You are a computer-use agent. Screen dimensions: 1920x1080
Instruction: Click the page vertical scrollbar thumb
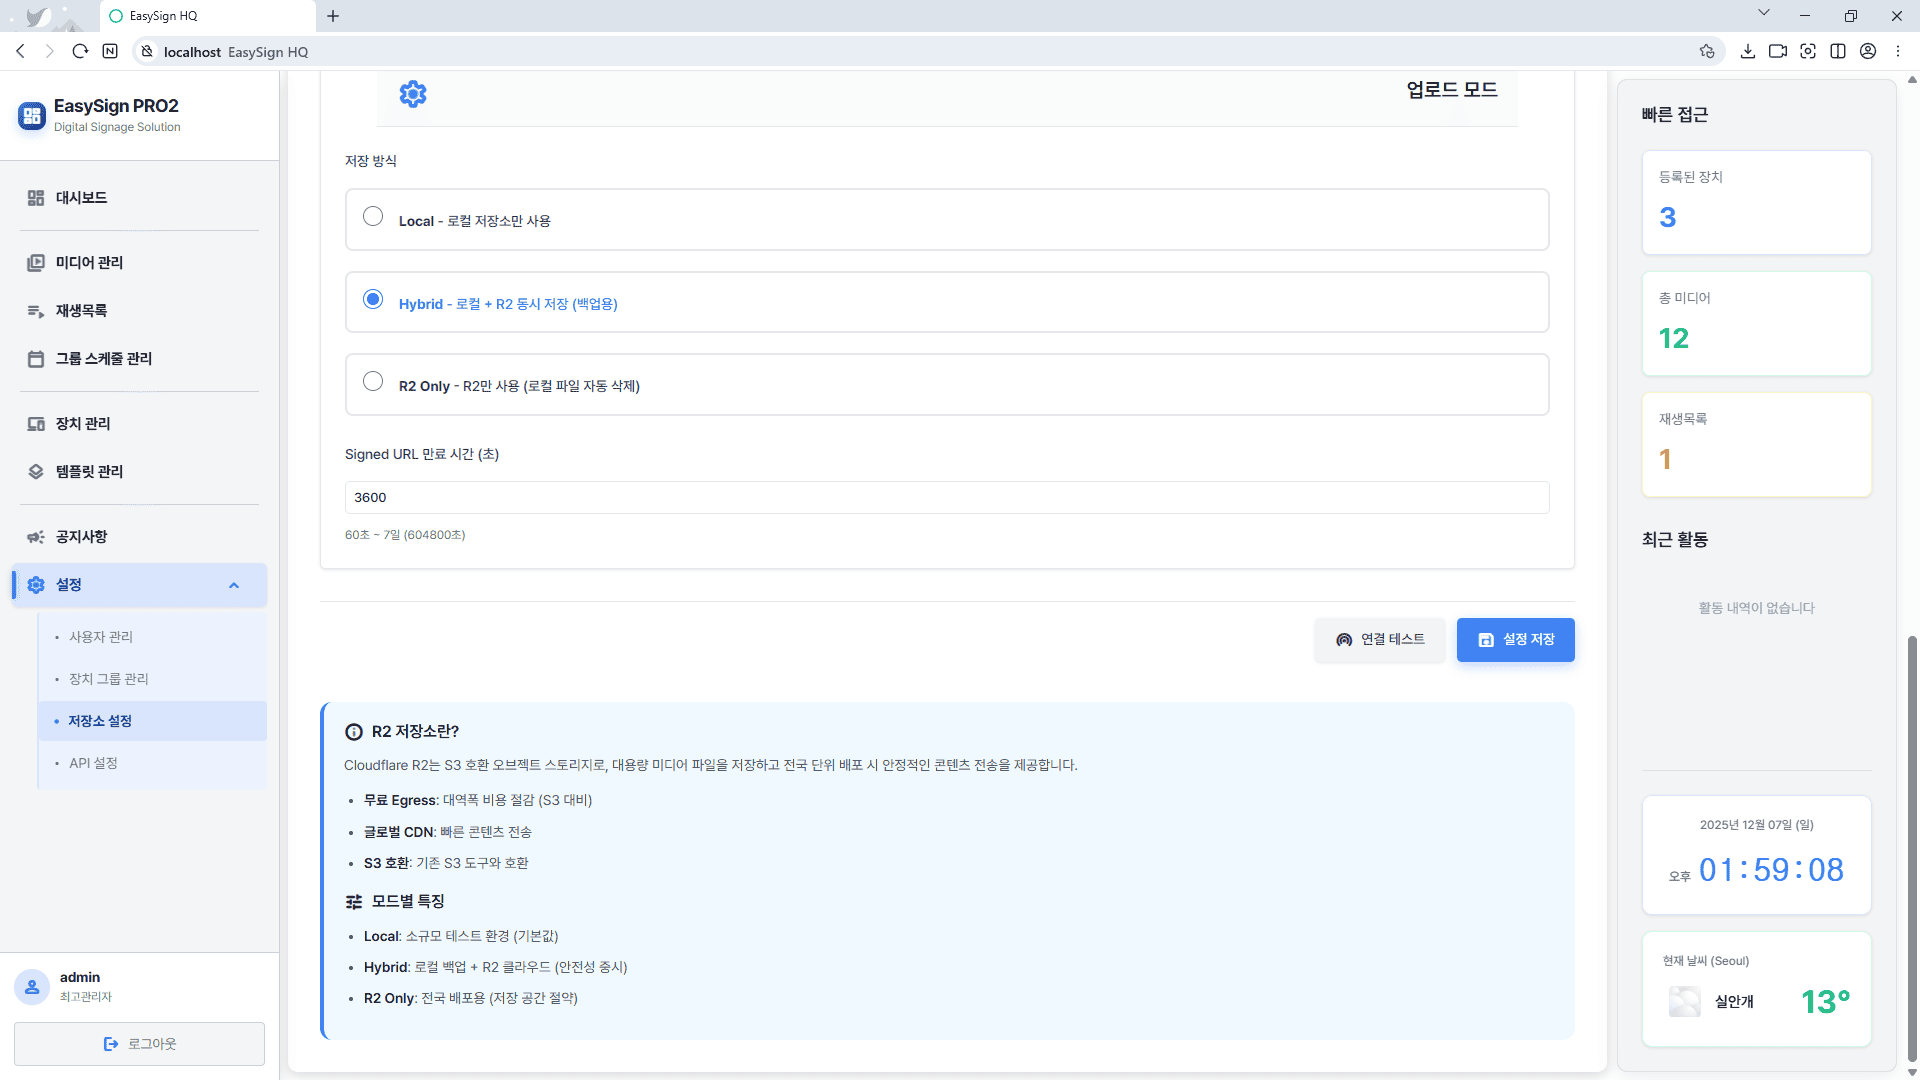pyautogui.click(x=1912, y=850)
